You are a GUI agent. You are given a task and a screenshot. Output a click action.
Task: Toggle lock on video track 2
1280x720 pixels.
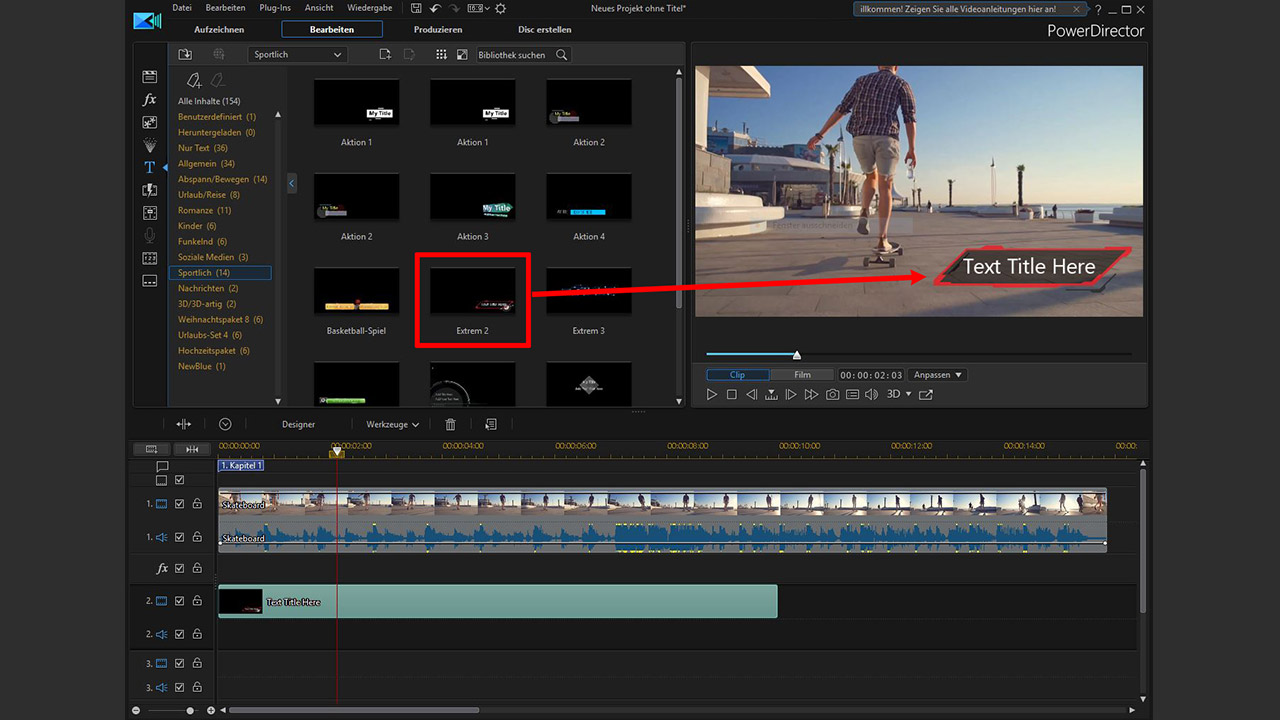click(197, 601)
